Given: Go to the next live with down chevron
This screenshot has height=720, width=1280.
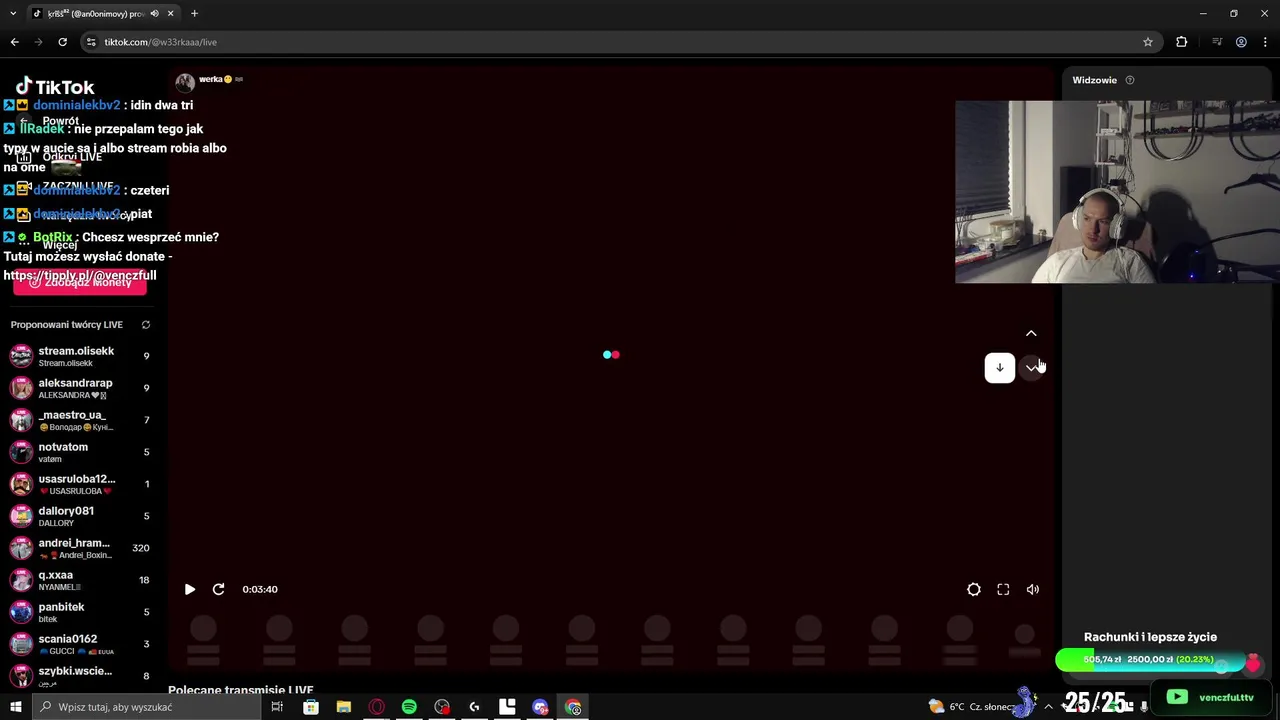Looking at the screenshot, I should (x=1031, y=368).
